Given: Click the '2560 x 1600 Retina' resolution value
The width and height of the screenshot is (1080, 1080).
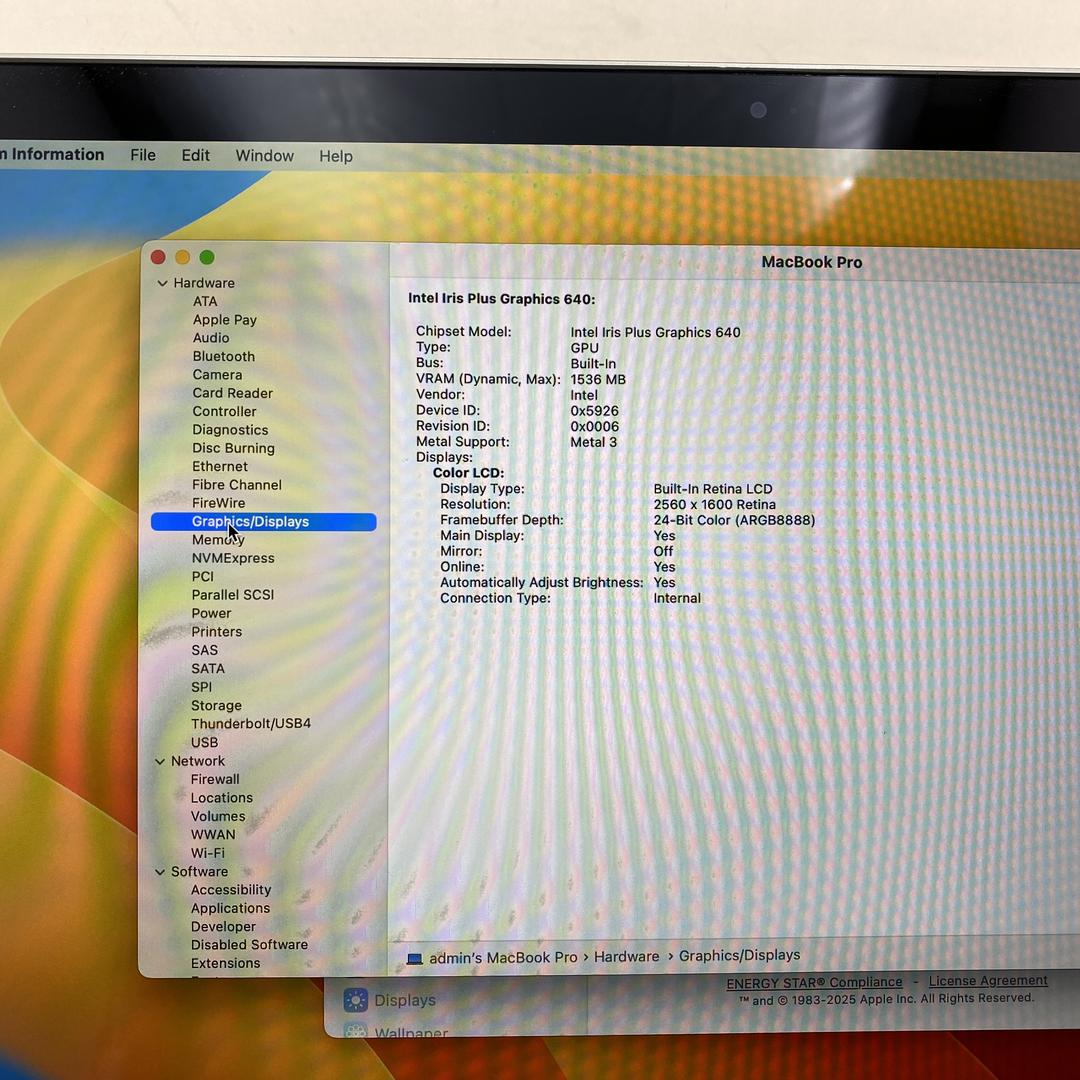Looking at the screenshot, I should click(714, 504).
